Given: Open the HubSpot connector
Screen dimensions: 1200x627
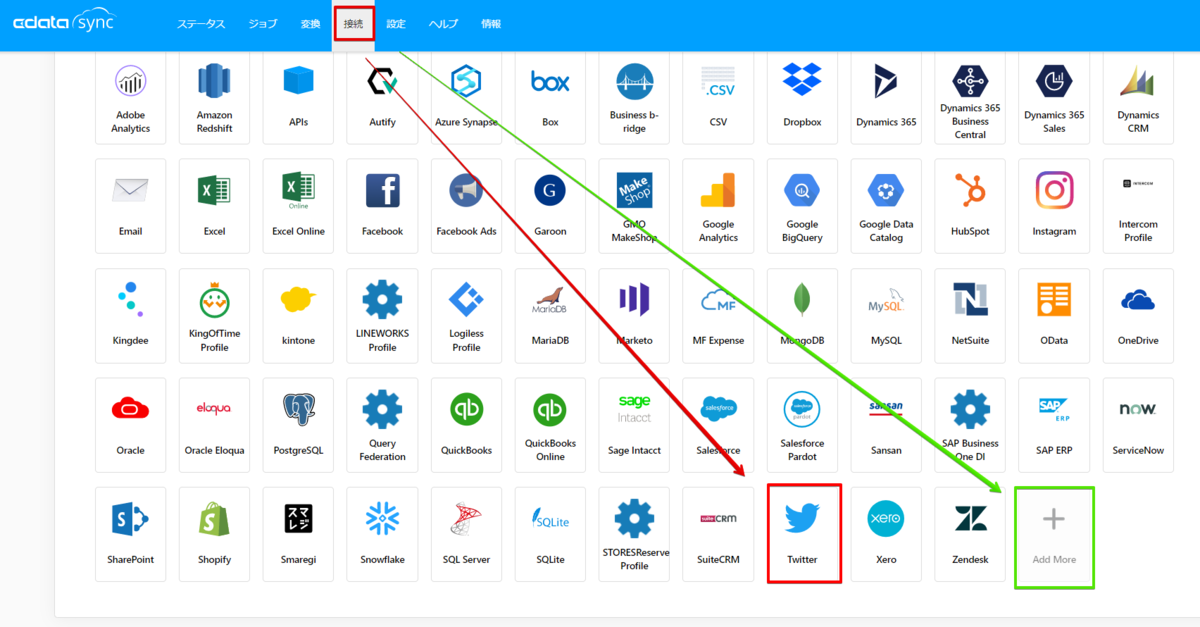Looking at the screenshot, I should [971, 206].
